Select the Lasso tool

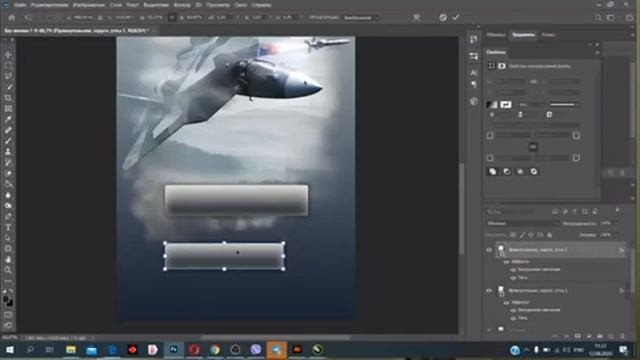pyautogui.click(x=8, y=76)
